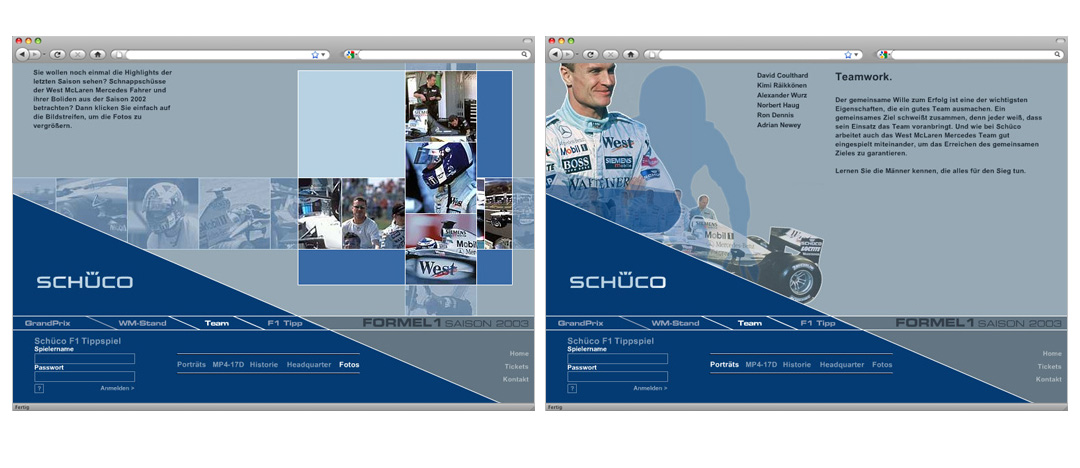
Task: Open the F1 Tipp tab in the Fotos window
Action: (284, 323)
